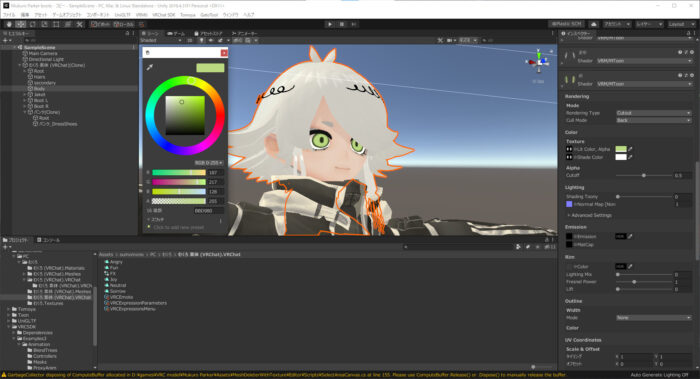Screen dimensions: 700x379
Task: Pick a color with the eyedropper
Action: coord(150,67)
